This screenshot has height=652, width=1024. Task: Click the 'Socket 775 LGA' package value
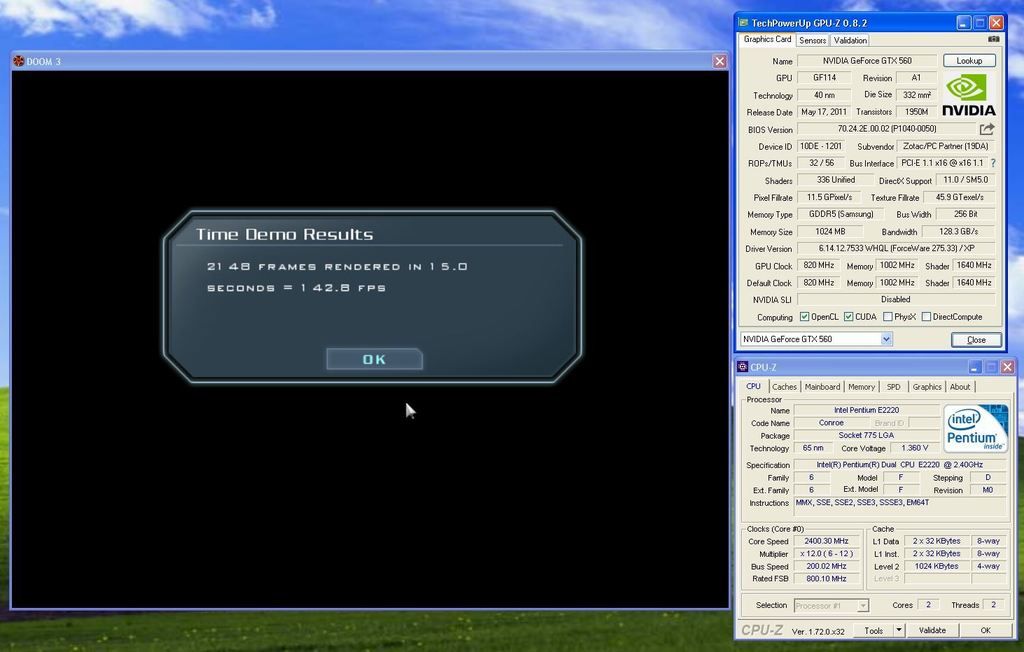[x=866, y=435]
